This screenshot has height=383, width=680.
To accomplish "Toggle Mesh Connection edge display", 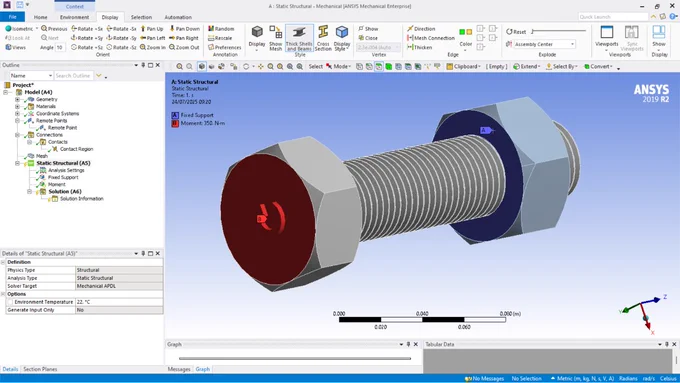I will pyautogui.click(x=431, y=38).
